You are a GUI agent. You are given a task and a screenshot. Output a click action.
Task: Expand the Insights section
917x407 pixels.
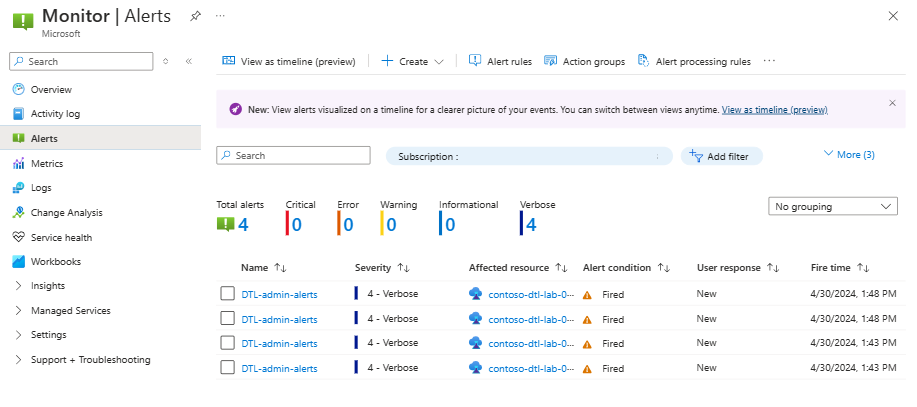[19, 286]
